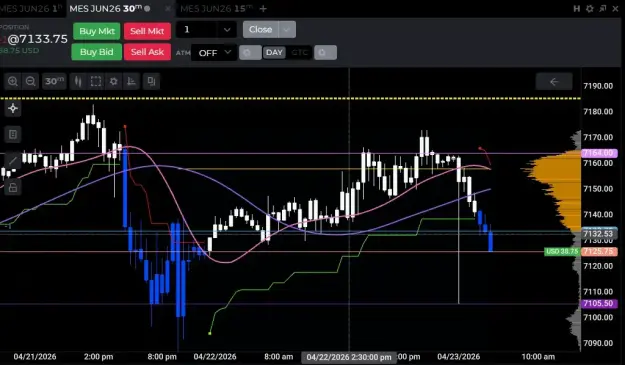
Task: Zoom out of the chart
Action: [x=30, y=81]
